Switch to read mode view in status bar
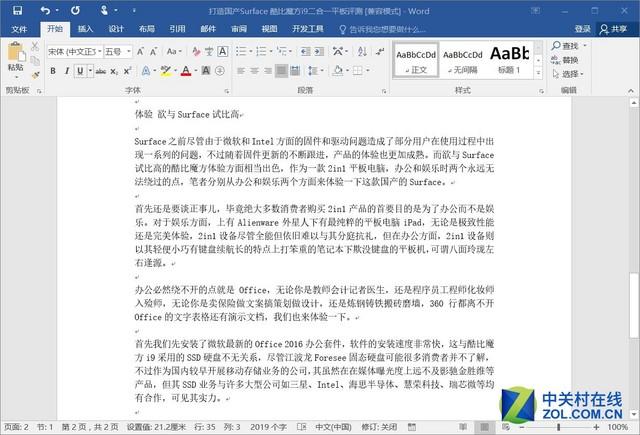The height and width of the screenshot is (435, 640). pos(463,427)
